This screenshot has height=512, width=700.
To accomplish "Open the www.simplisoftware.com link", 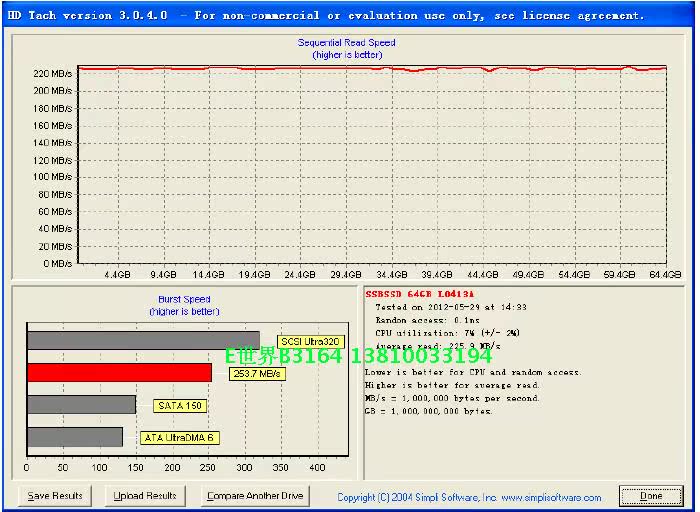I will (x=551, y=497).
